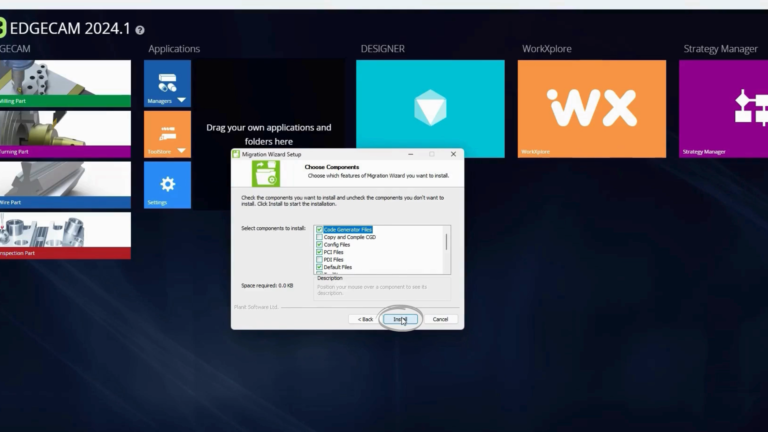Viewport: 768px width, 432px height.
Task: Toggle the Default Files checkbox
Action: [x=319, y=267]
